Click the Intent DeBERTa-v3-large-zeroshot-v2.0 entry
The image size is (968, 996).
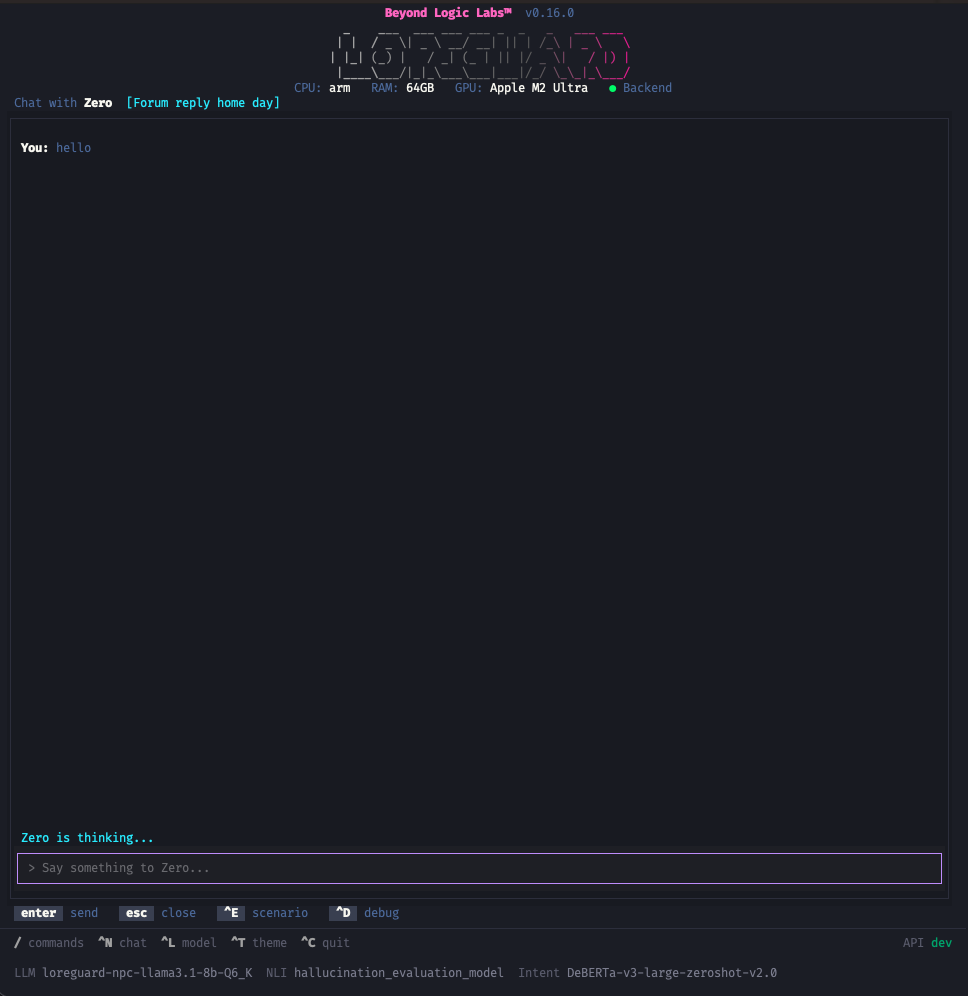671,972
